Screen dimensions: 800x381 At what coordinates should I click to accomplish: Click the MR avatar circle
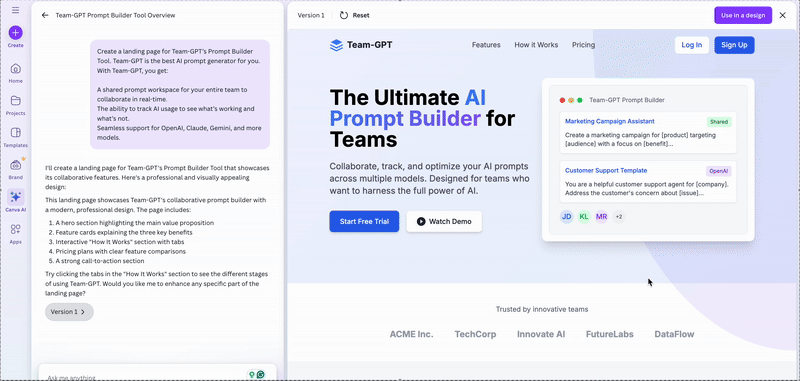[602, 217]
